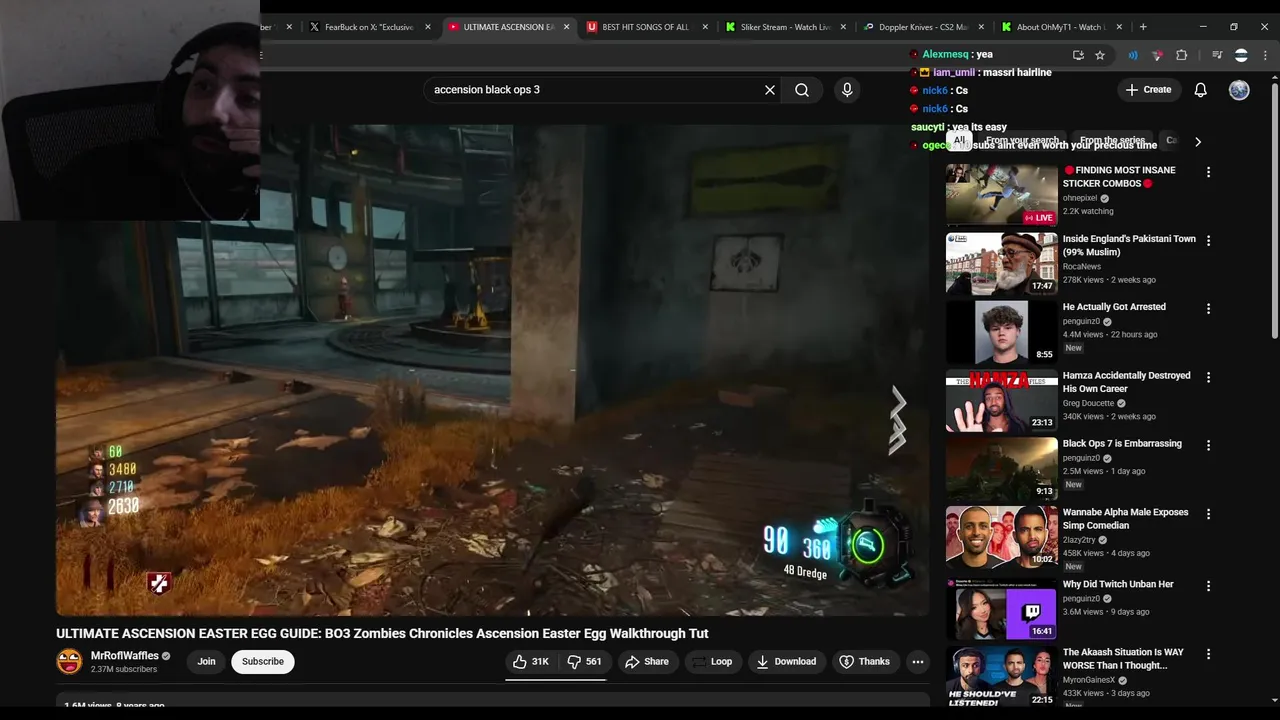This screenshot has height=720, width=1280.
Task: Close the Sliker Stream tab
Action: pos(843,27)
